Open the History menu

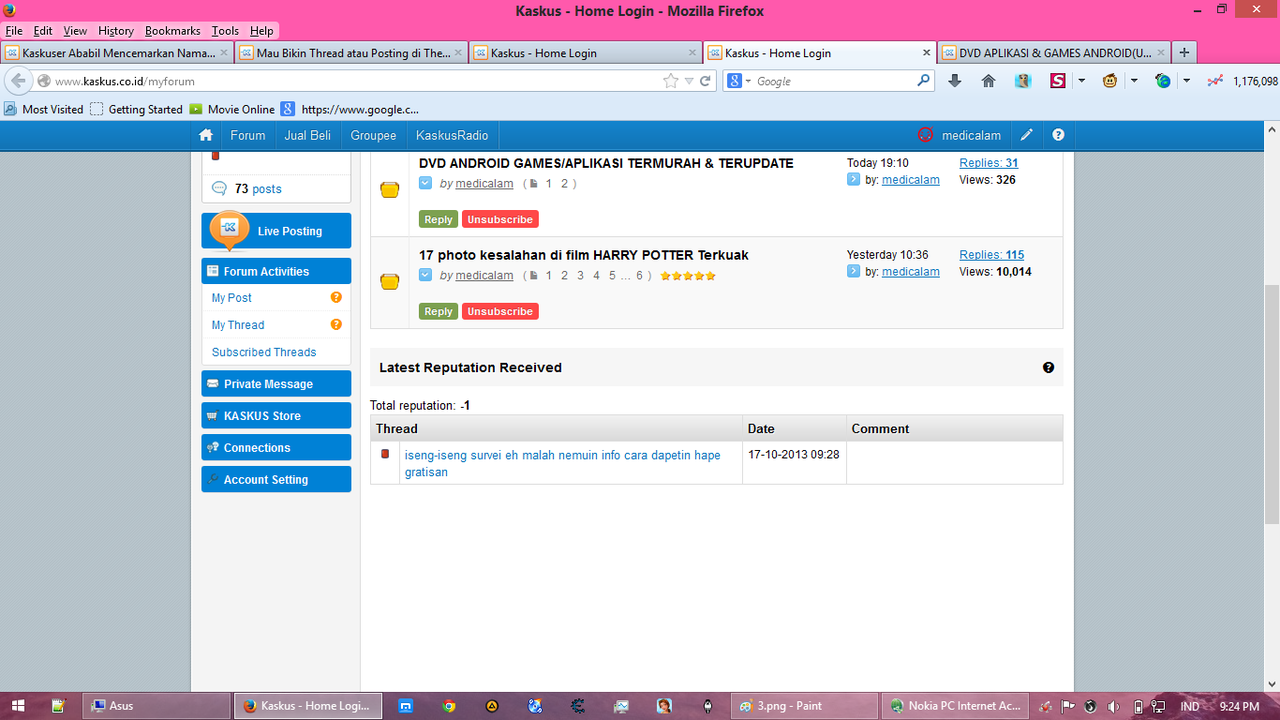tap(116, 31)
